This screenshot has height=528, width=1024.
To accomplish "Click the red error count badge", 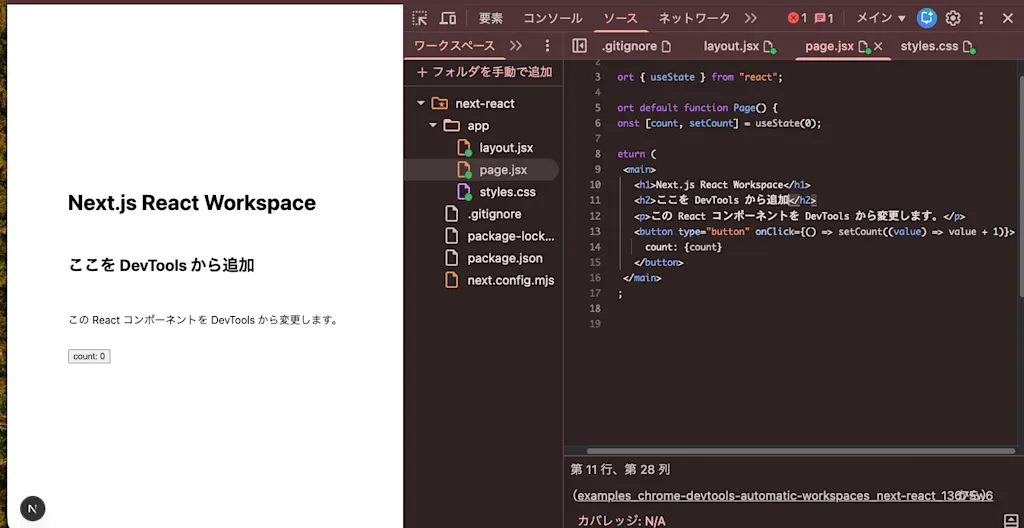I will 797,18.
